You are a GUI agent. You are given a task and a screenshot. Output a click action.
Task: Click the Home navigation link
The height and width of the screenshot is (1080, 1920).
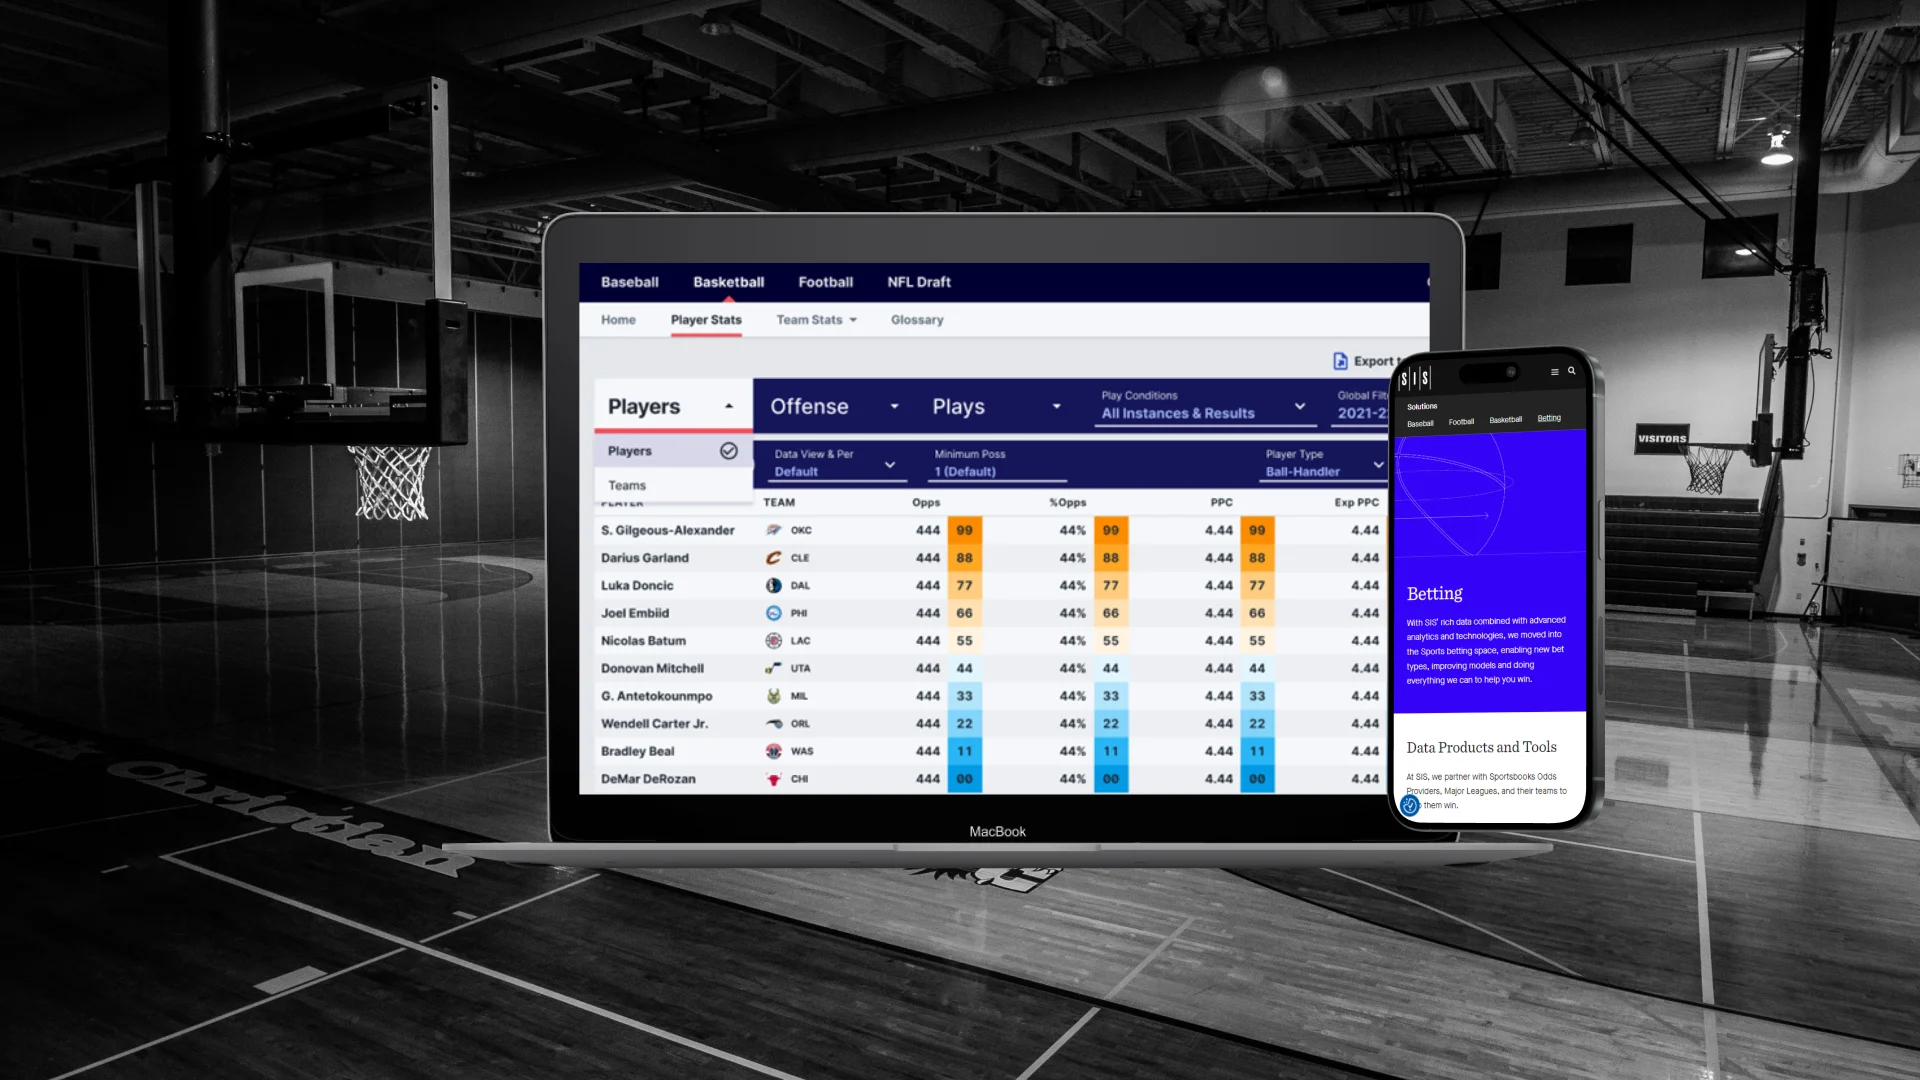click(x=617, y=319)
